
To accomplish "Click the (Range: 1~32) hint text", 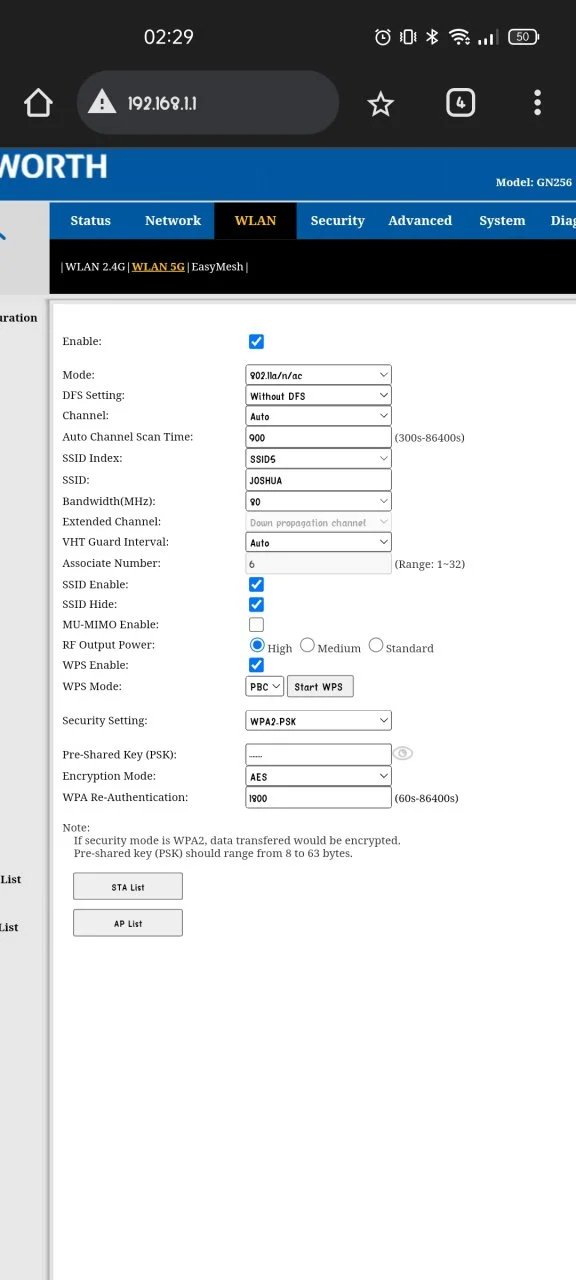I will tap(429, 564).
